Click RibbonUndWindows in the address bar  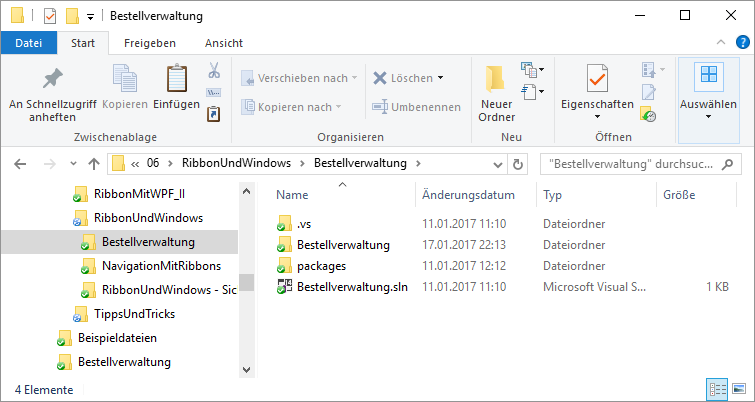[x=236, y=163]
